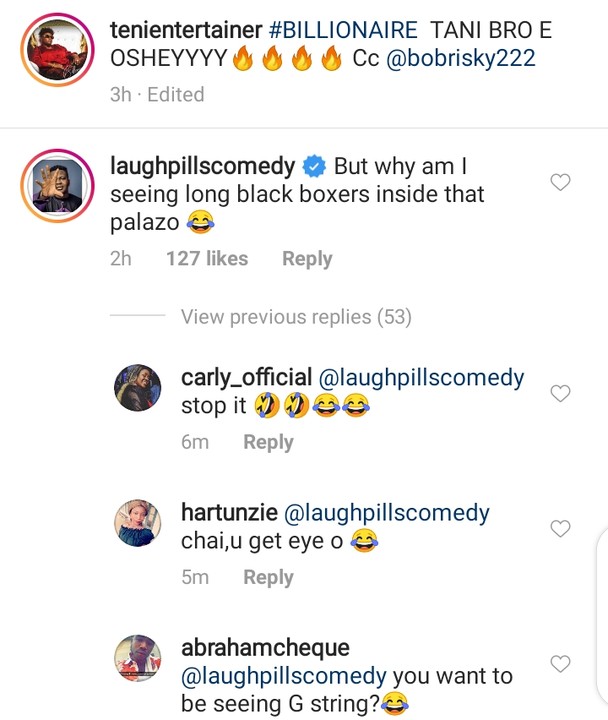The image size is (608, 720).
Task: Like abrahamcheque's reply with heart
Action: 561,664
